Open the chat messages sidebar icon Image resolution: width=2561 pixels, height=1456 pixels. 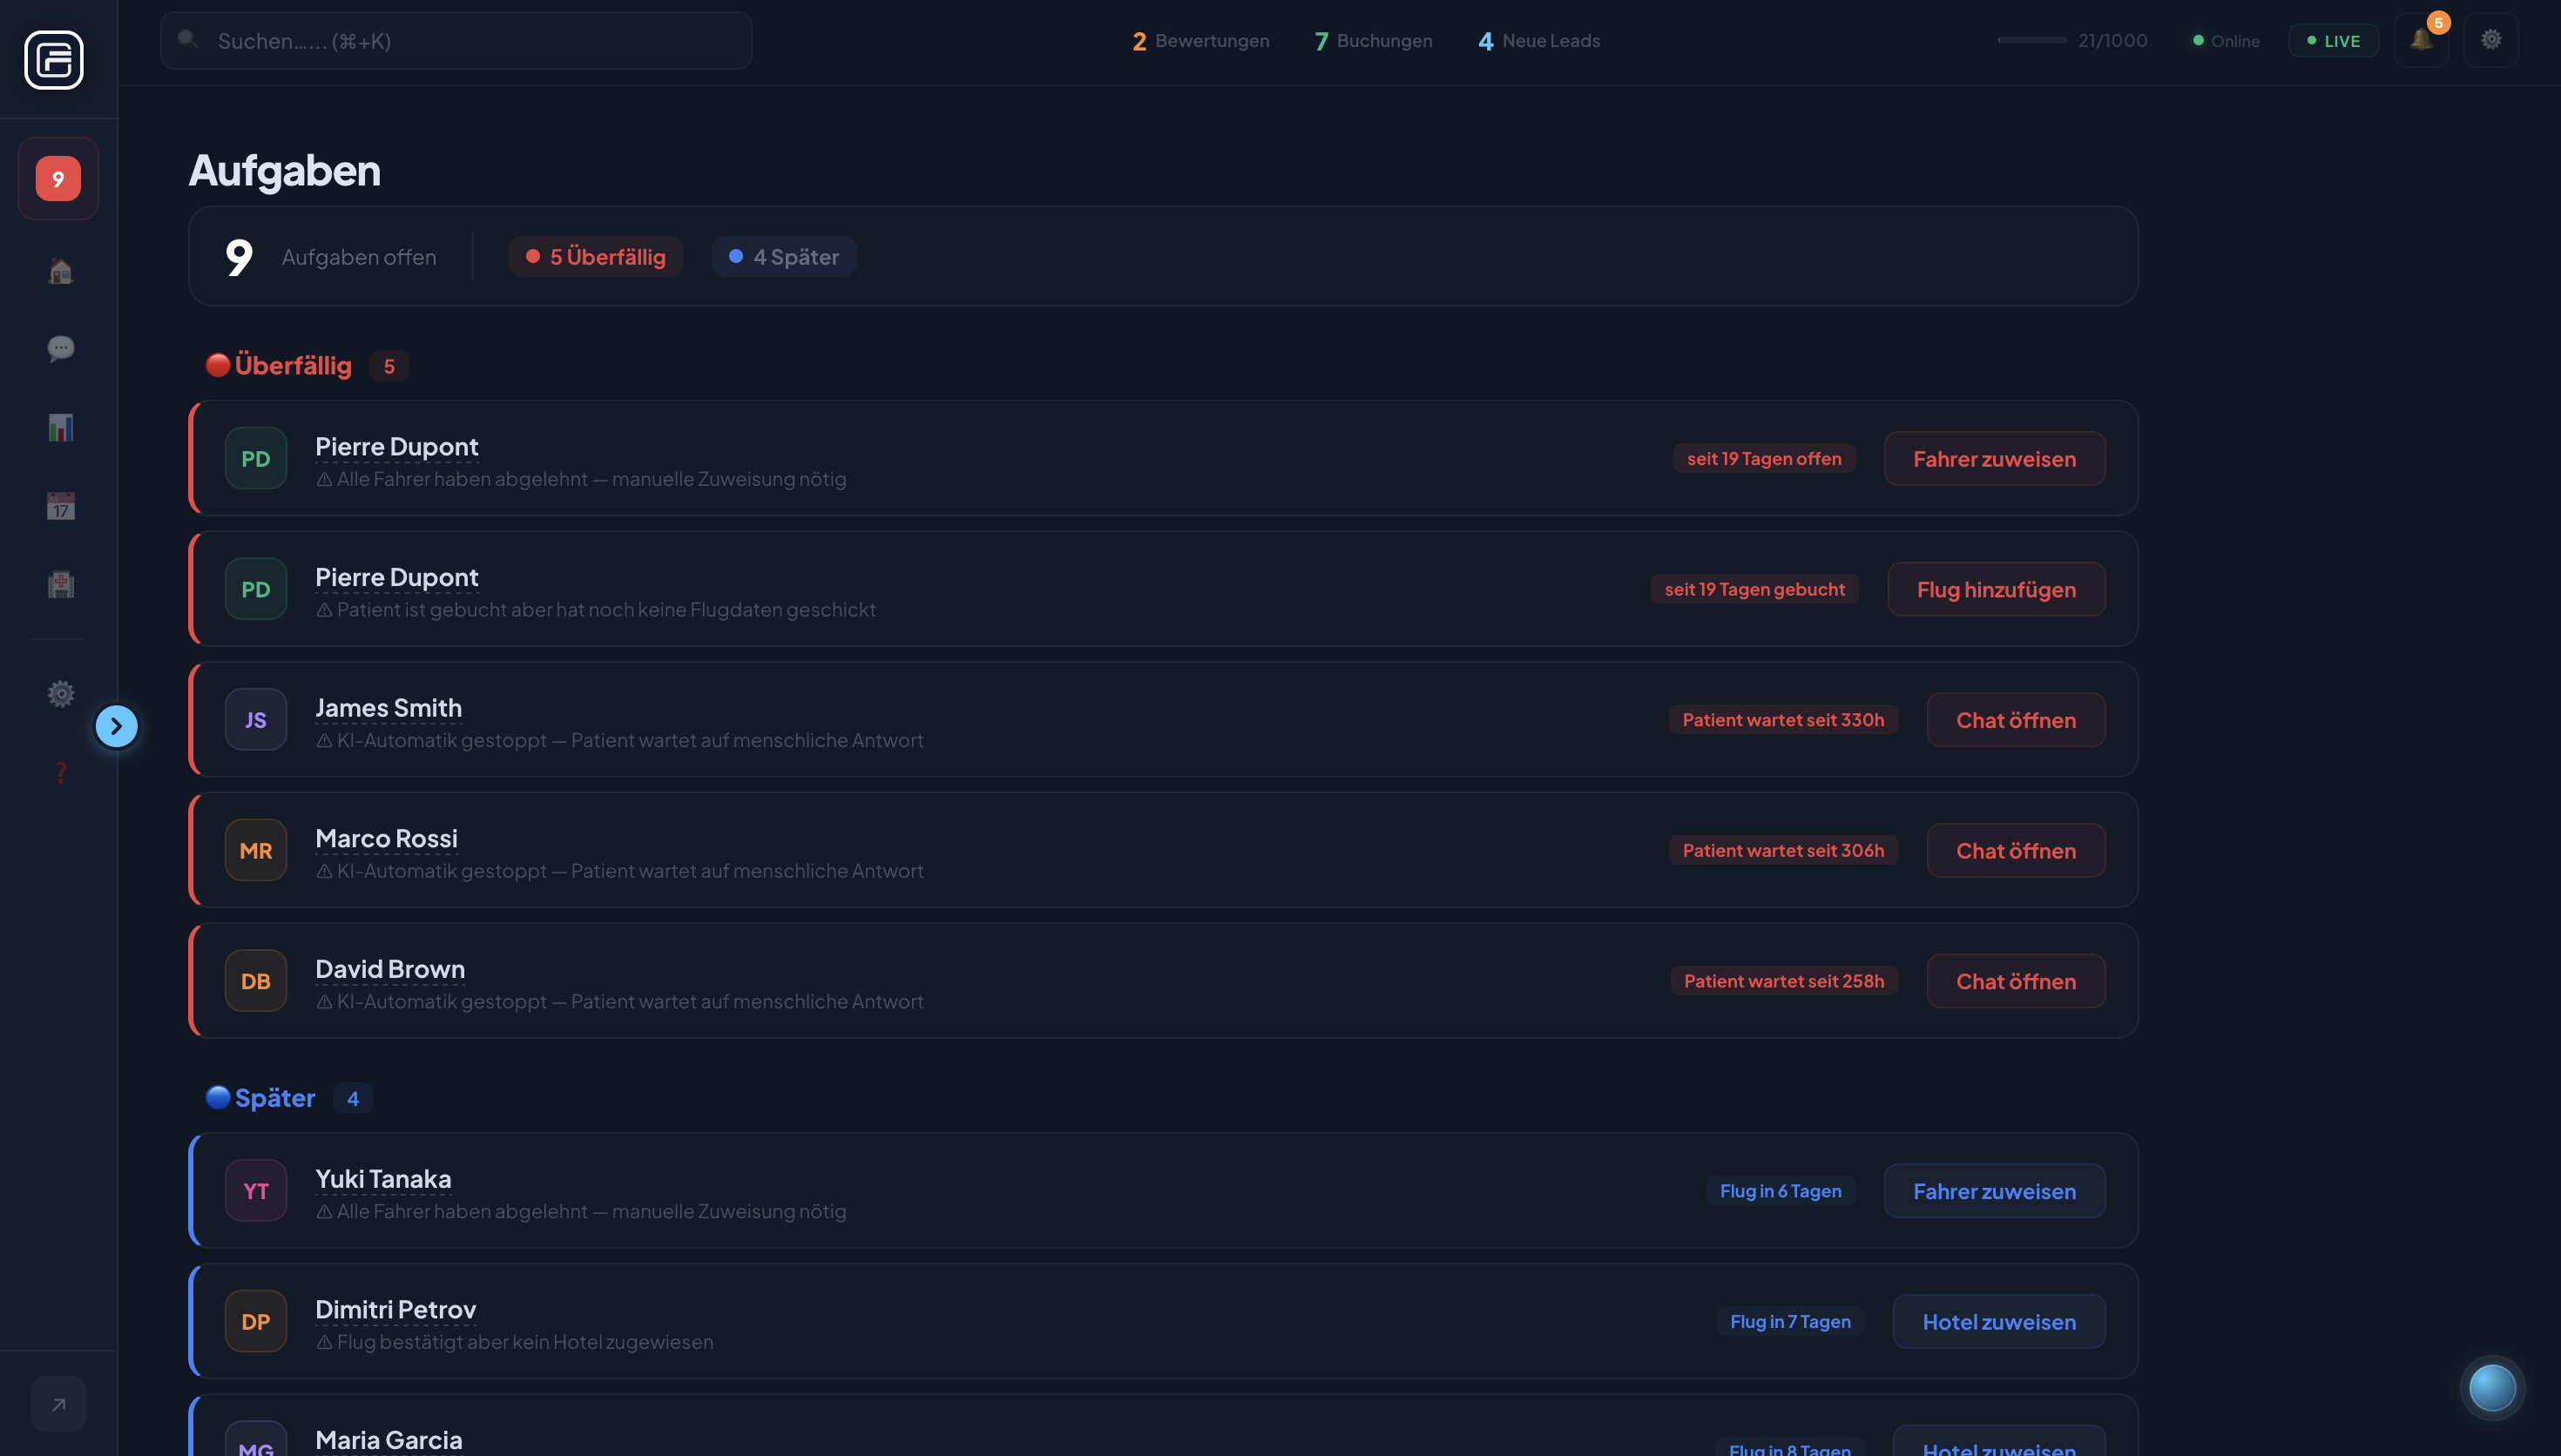pos(59,348)
